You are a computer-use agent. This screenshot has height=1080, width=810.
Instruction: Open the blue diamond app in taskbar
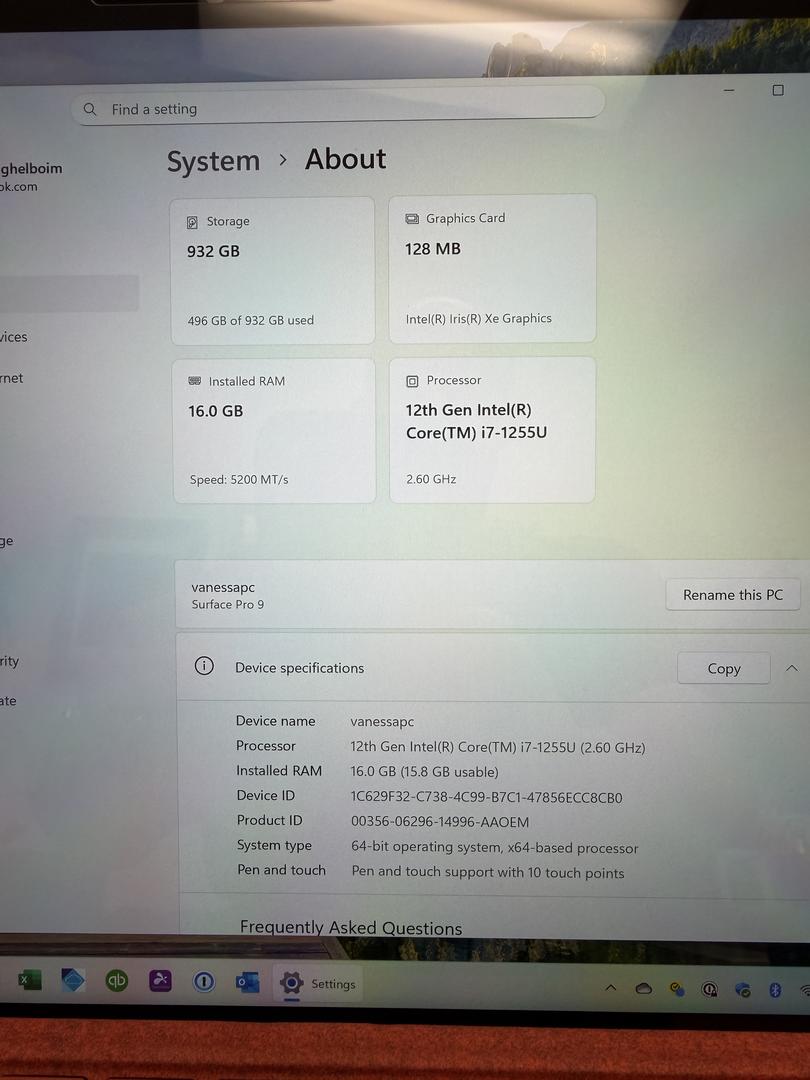73,979
